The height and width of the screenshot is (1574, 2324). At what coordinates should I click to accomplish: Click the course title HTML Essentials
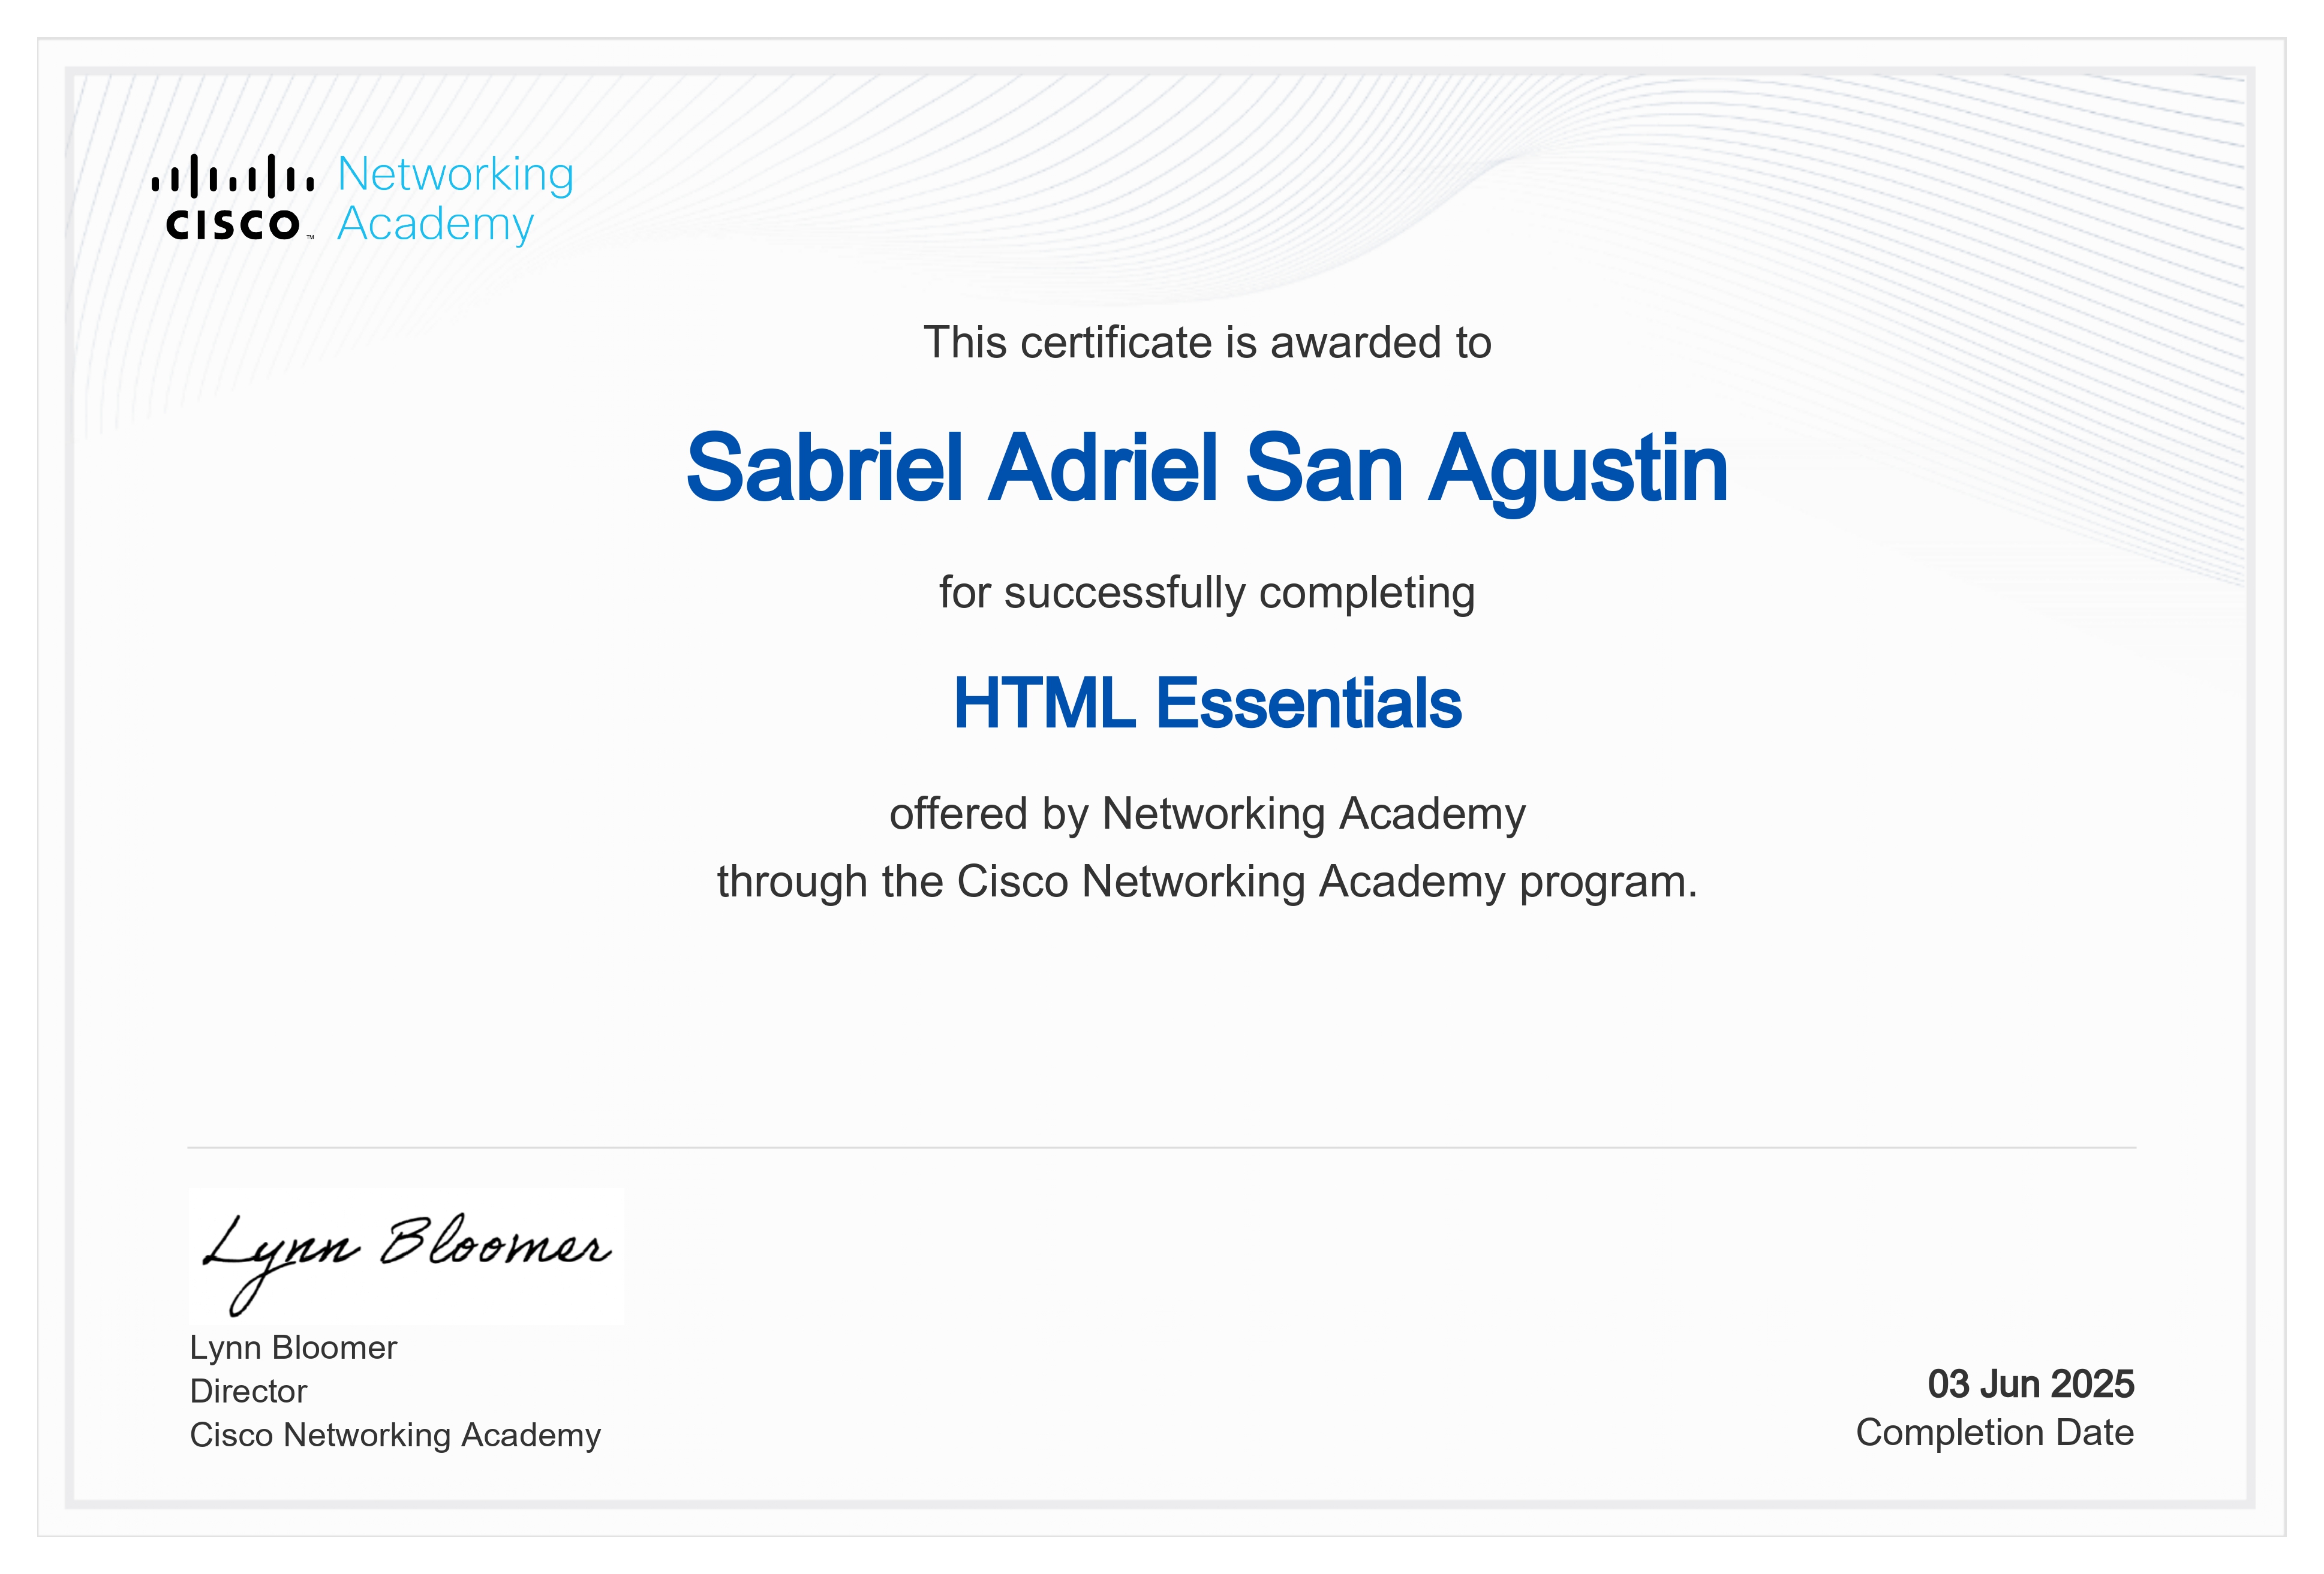click(1207, 703)
